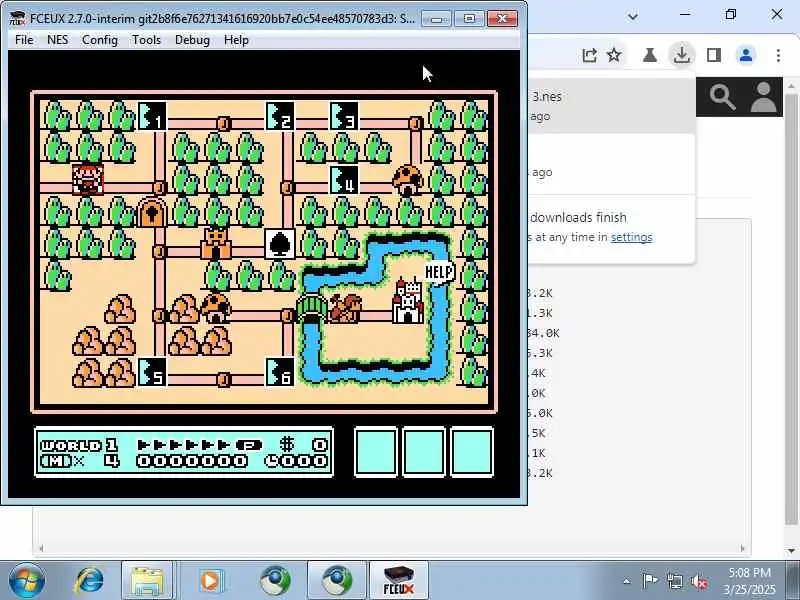Click the taskbar clock showing 5:08 PM

[x=749, y=581]
